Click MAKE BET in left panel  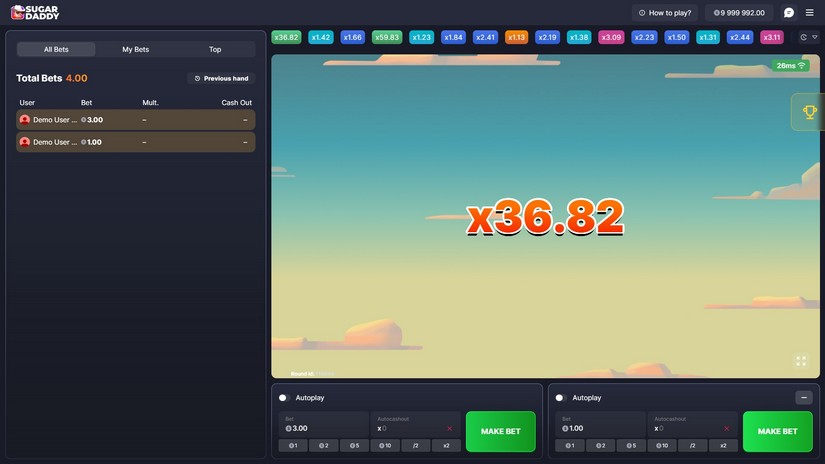coord(500,431)
